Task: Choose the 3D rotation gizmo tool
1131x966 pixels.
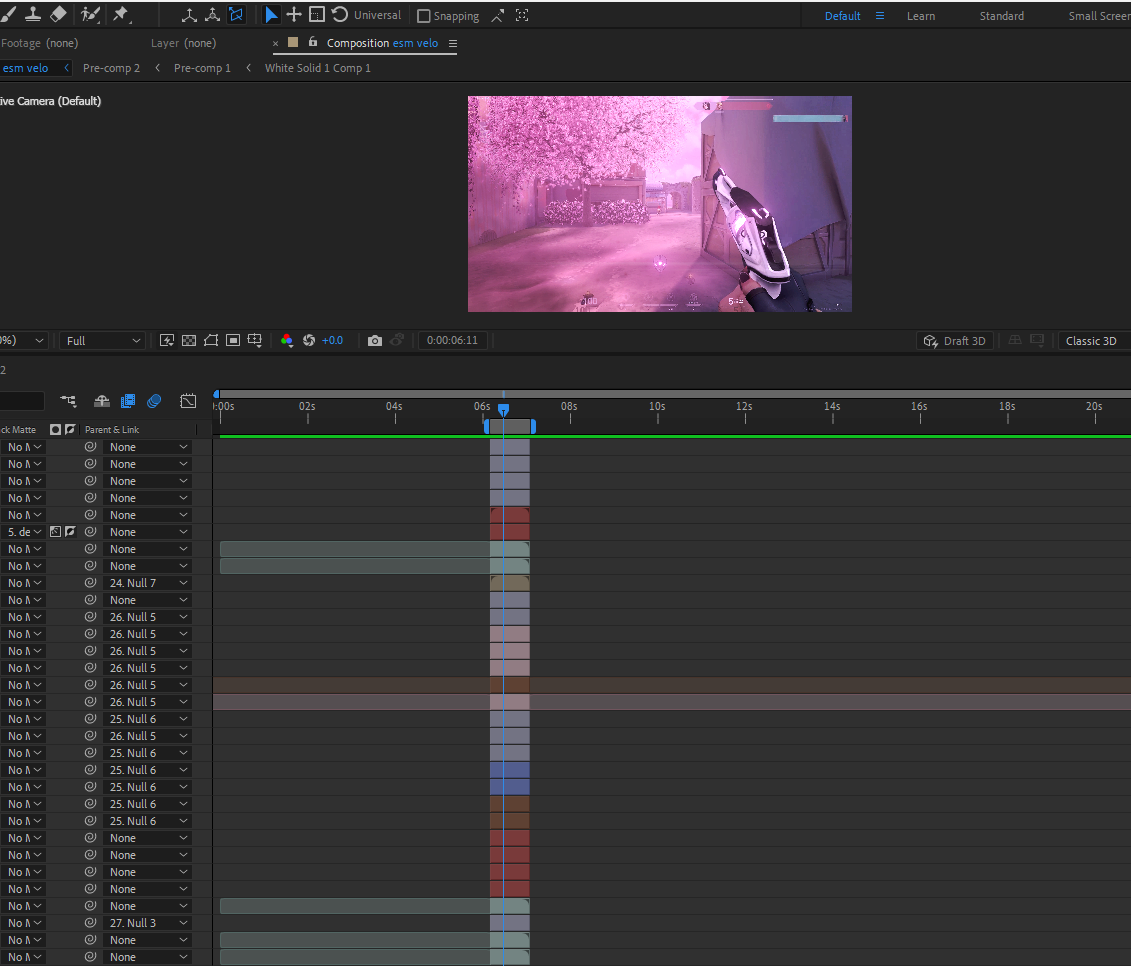Action: pos(340,14)
